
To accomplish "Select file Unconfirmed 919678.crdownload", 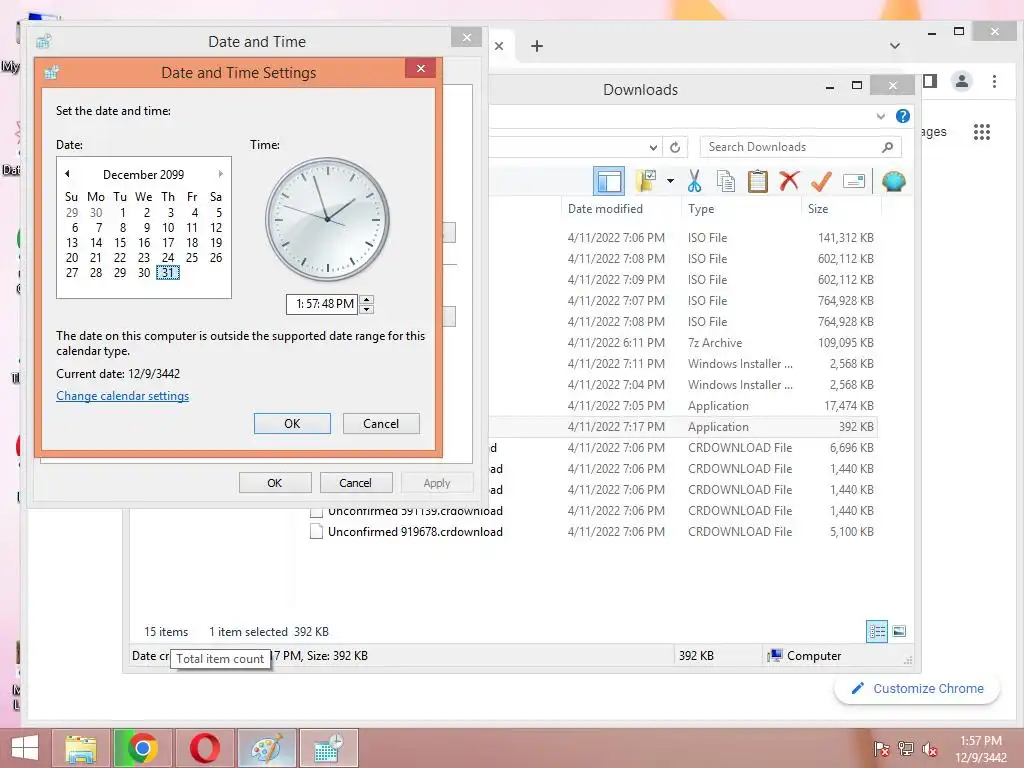I will tap(415, 532).
